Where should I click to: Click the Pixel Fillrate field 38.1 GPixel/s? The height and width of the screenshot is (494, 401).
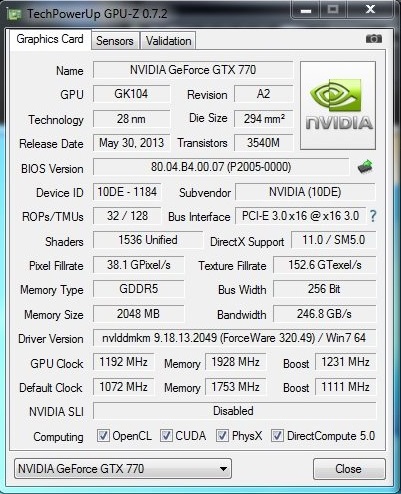(x=138, y=265)
